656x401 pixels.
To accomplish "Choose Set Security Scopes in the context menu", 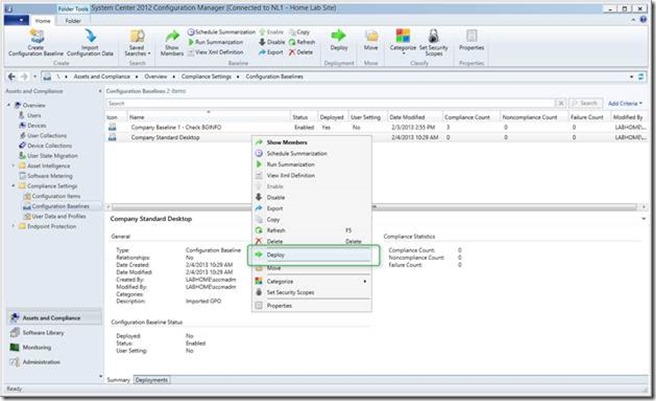I will pyautogui.click(x=311, y=292).
